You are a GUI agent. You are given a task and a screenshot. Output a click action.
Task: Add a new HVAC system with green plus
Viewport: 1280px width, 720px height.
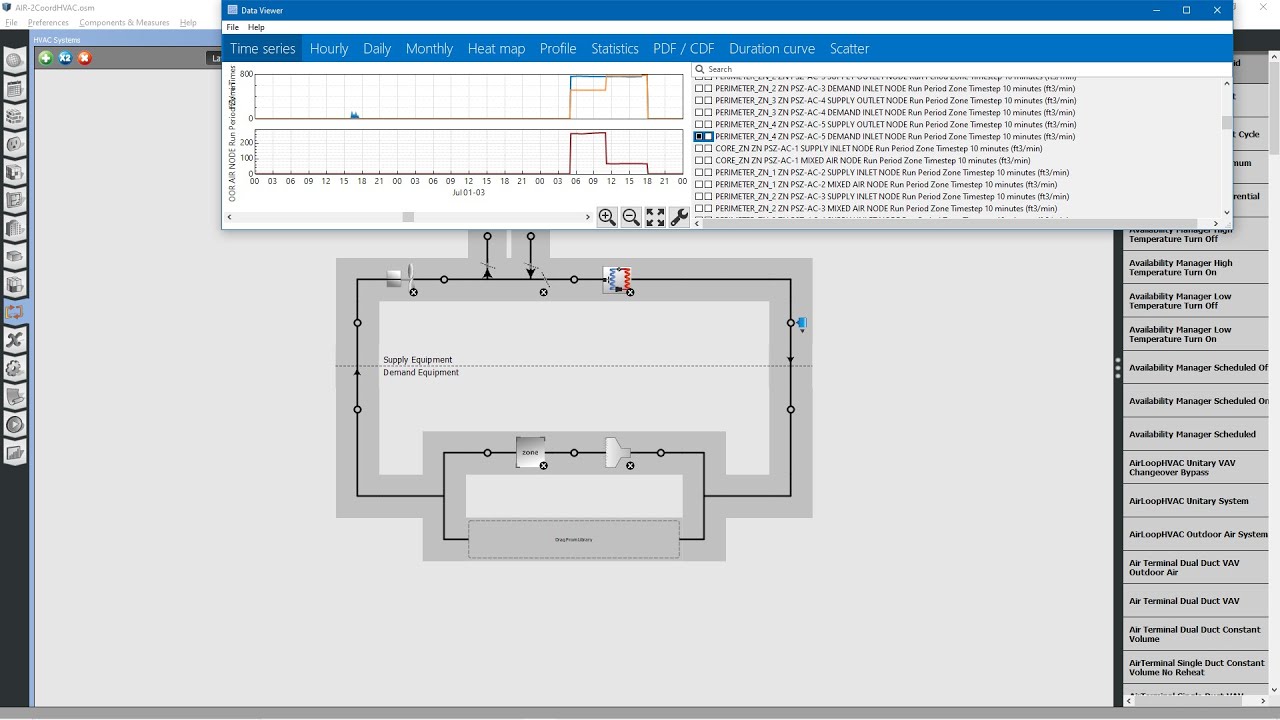(45, 58)
